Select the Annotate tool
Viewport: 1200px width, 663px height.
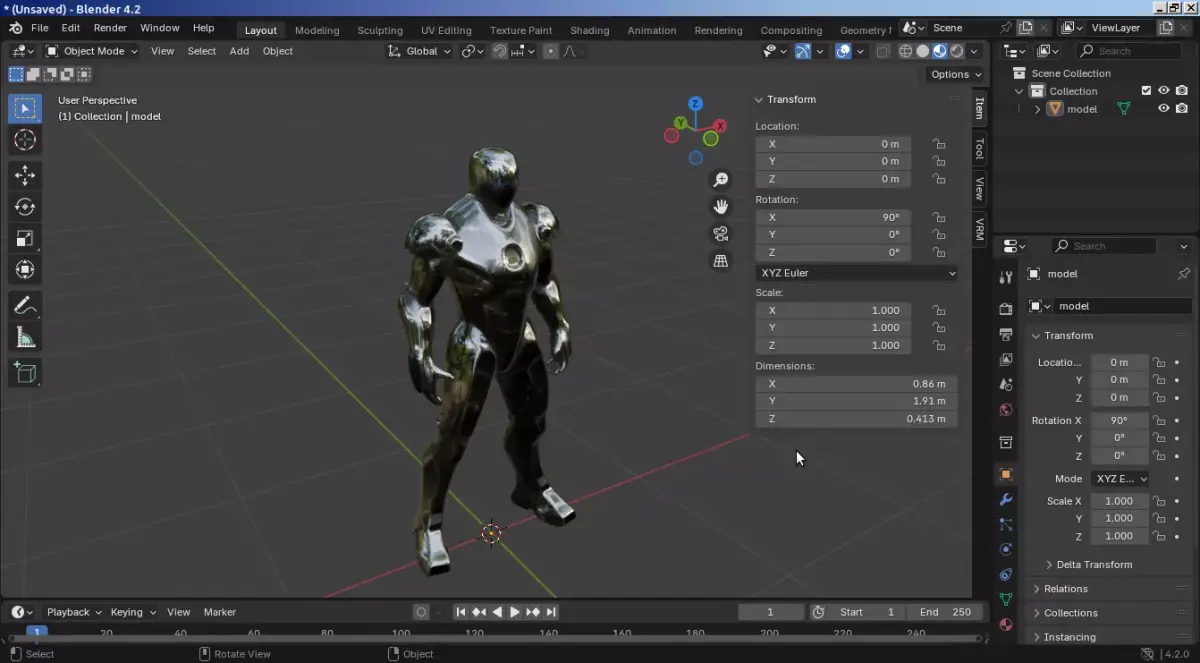(x=25, y=306)
